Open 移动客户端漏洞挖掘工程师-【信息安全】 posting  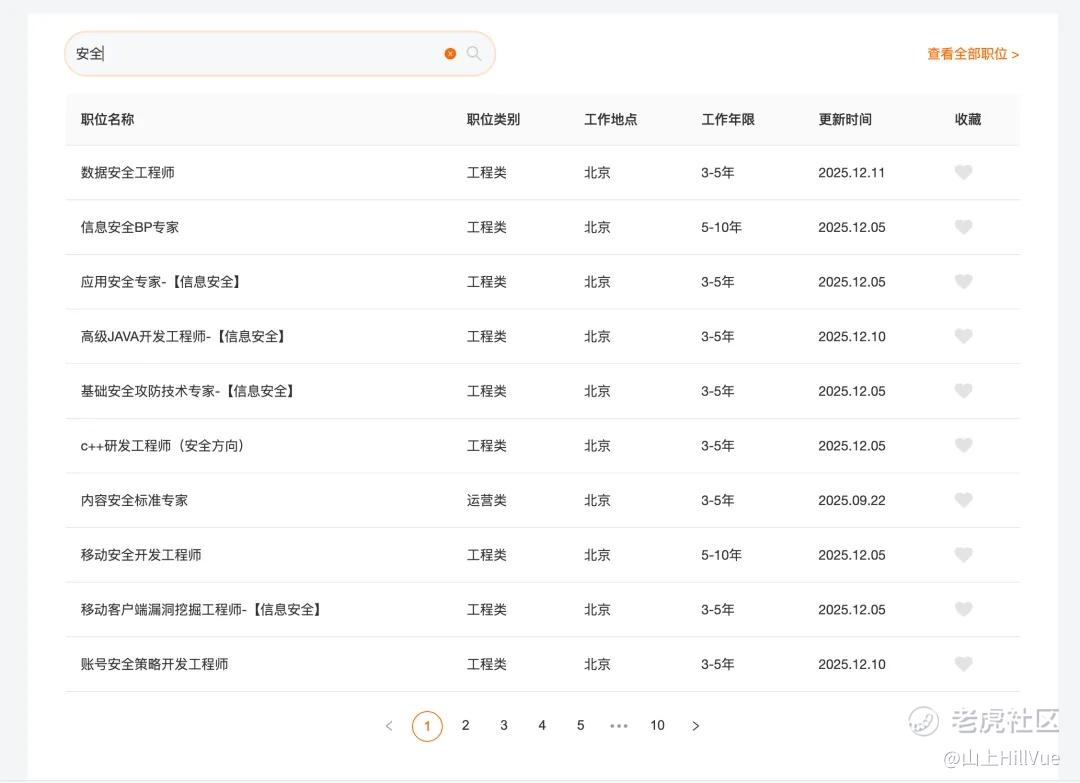click(x=201, y=609)
